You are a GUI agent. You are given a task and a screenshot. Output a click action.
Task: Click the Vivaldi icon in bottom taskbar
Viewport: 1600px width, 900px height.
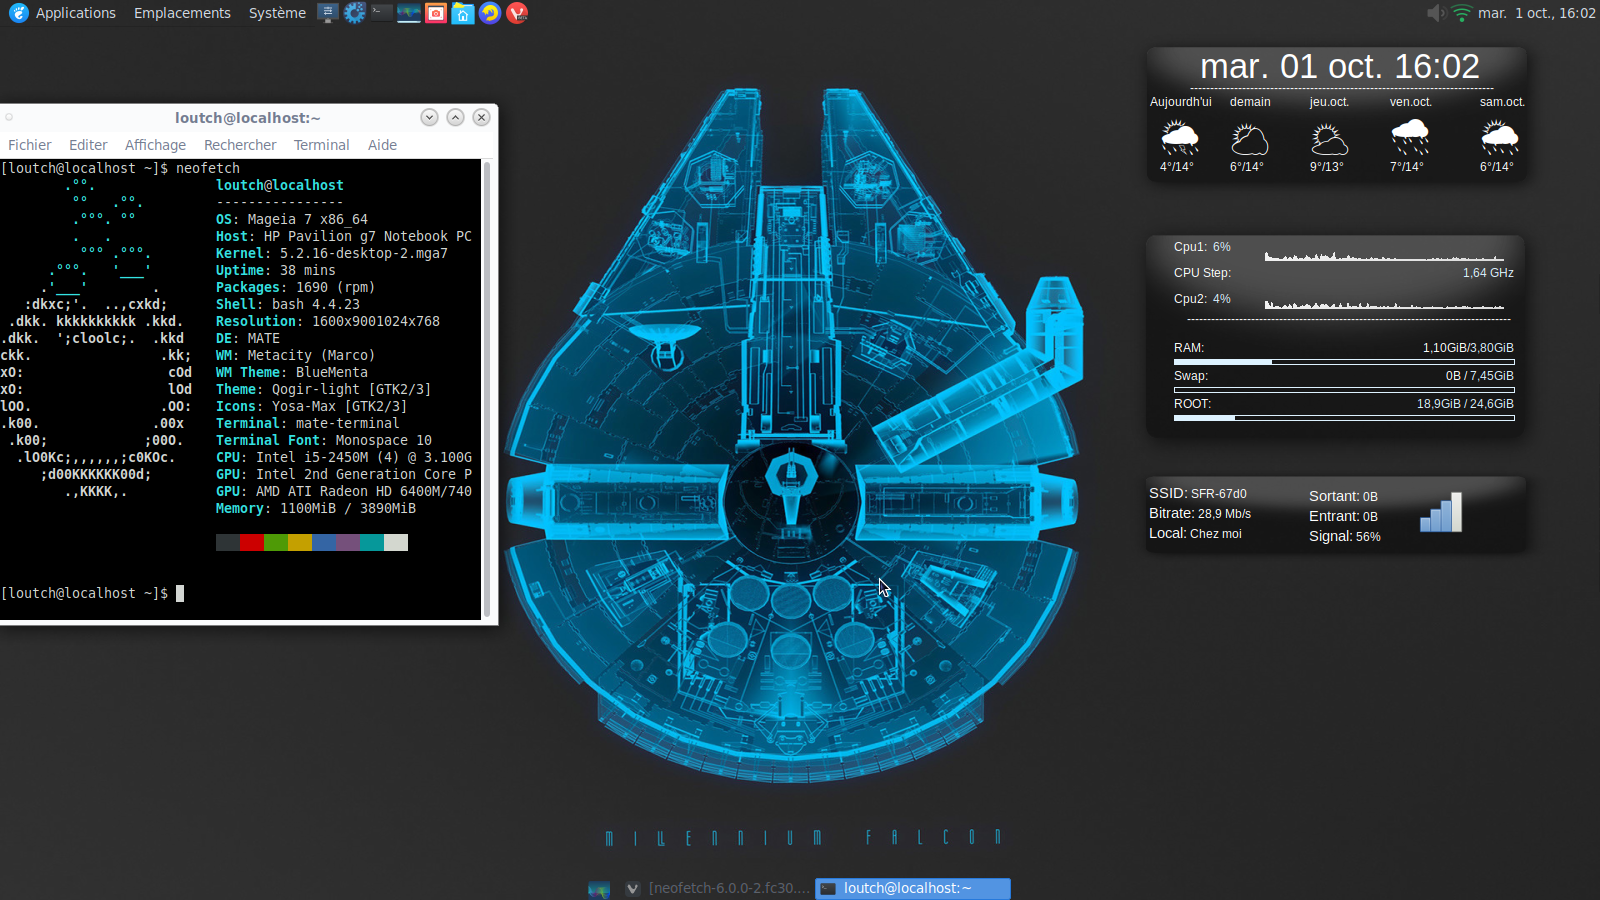632,888
